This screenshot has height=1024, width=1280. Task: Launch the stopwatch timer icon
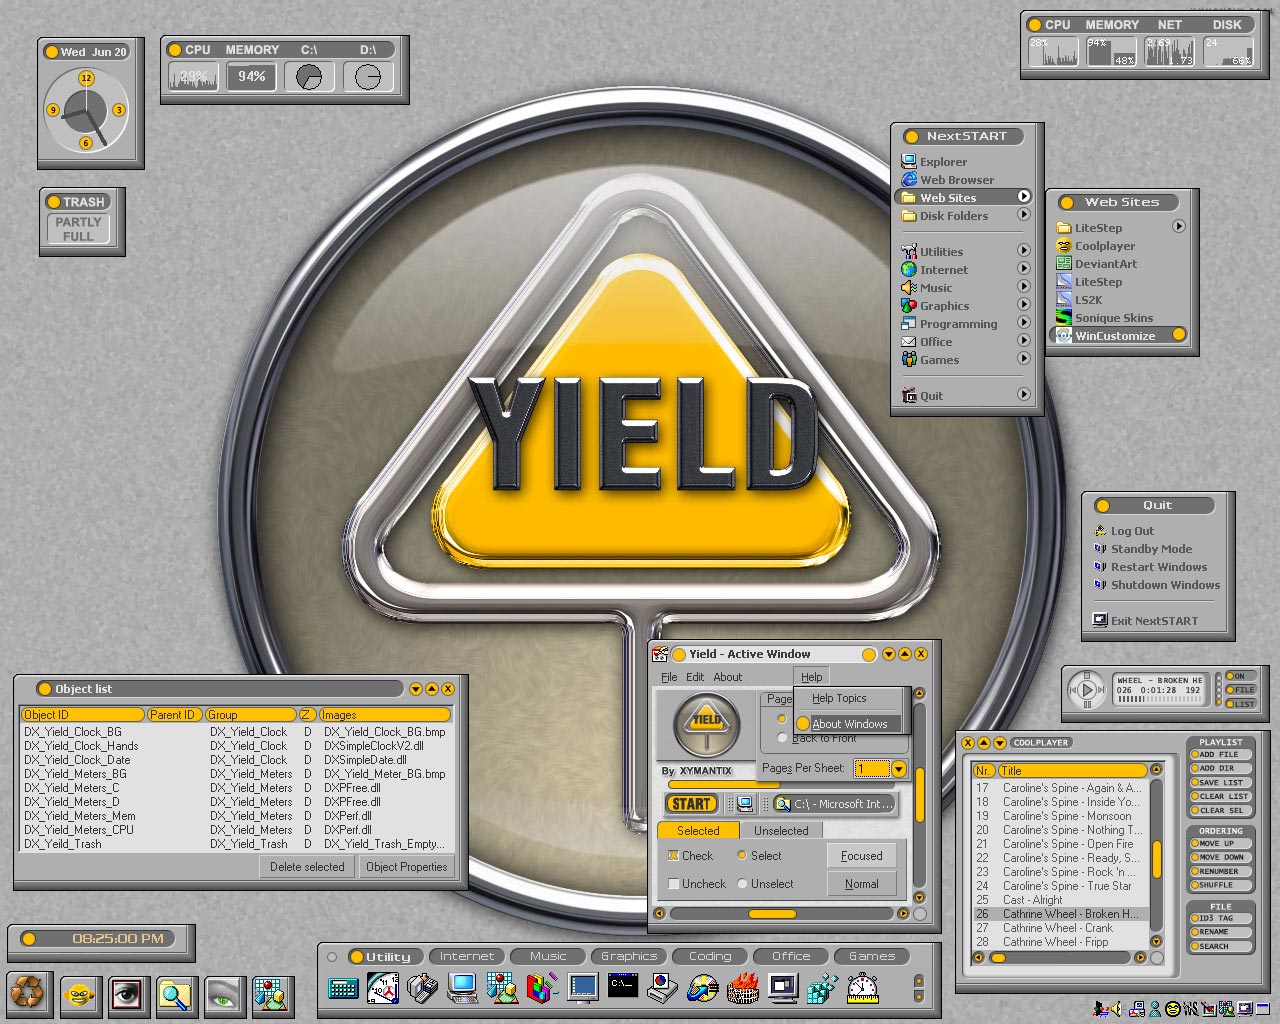click(x=862, y=989)
